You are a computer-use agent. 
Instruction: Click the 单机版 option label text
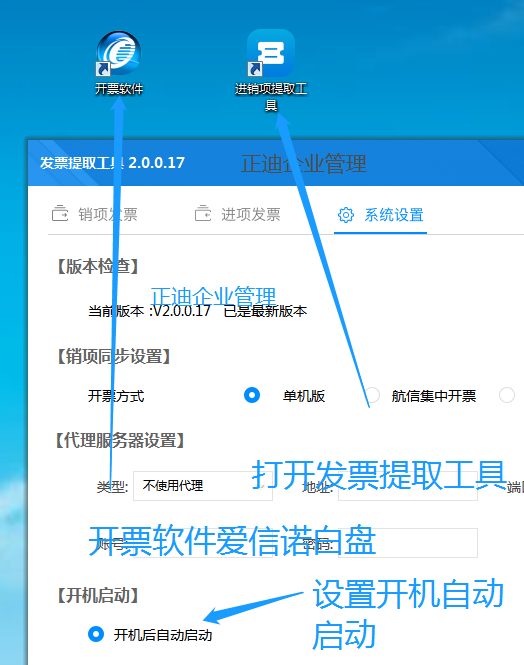(x=304, y=396)
